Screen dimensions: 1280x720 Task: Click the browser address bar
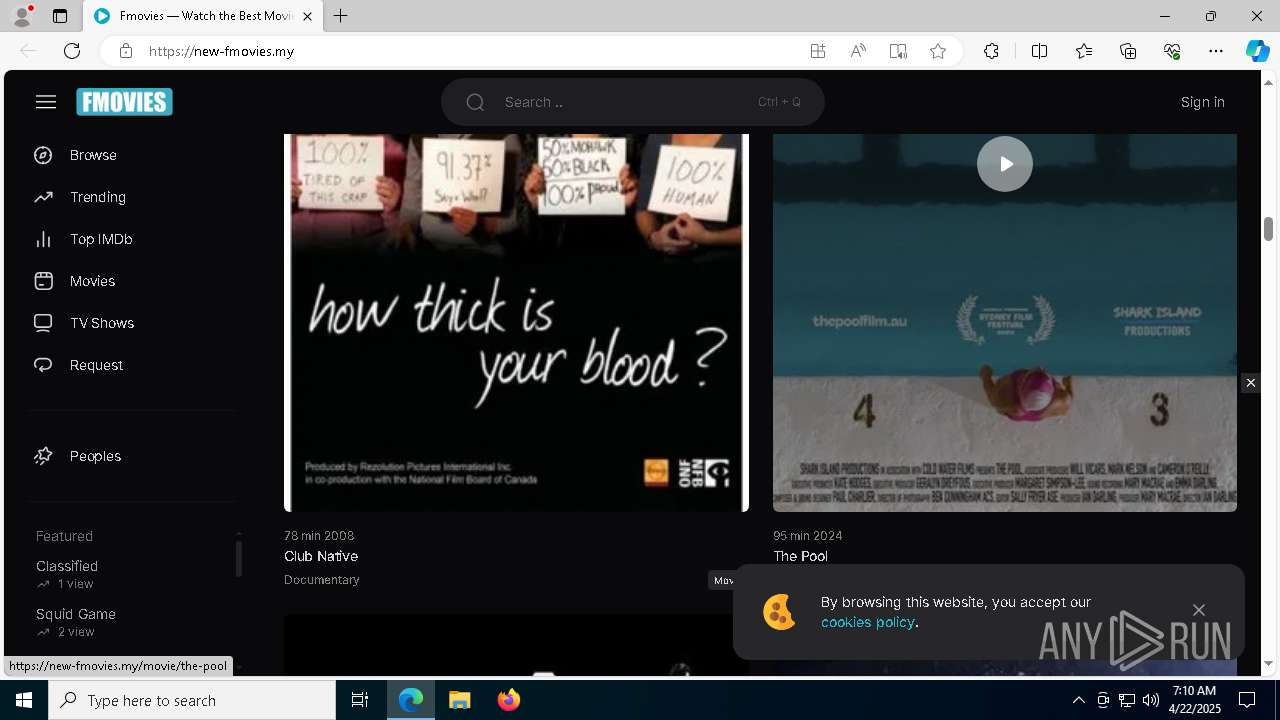point(470,51)
